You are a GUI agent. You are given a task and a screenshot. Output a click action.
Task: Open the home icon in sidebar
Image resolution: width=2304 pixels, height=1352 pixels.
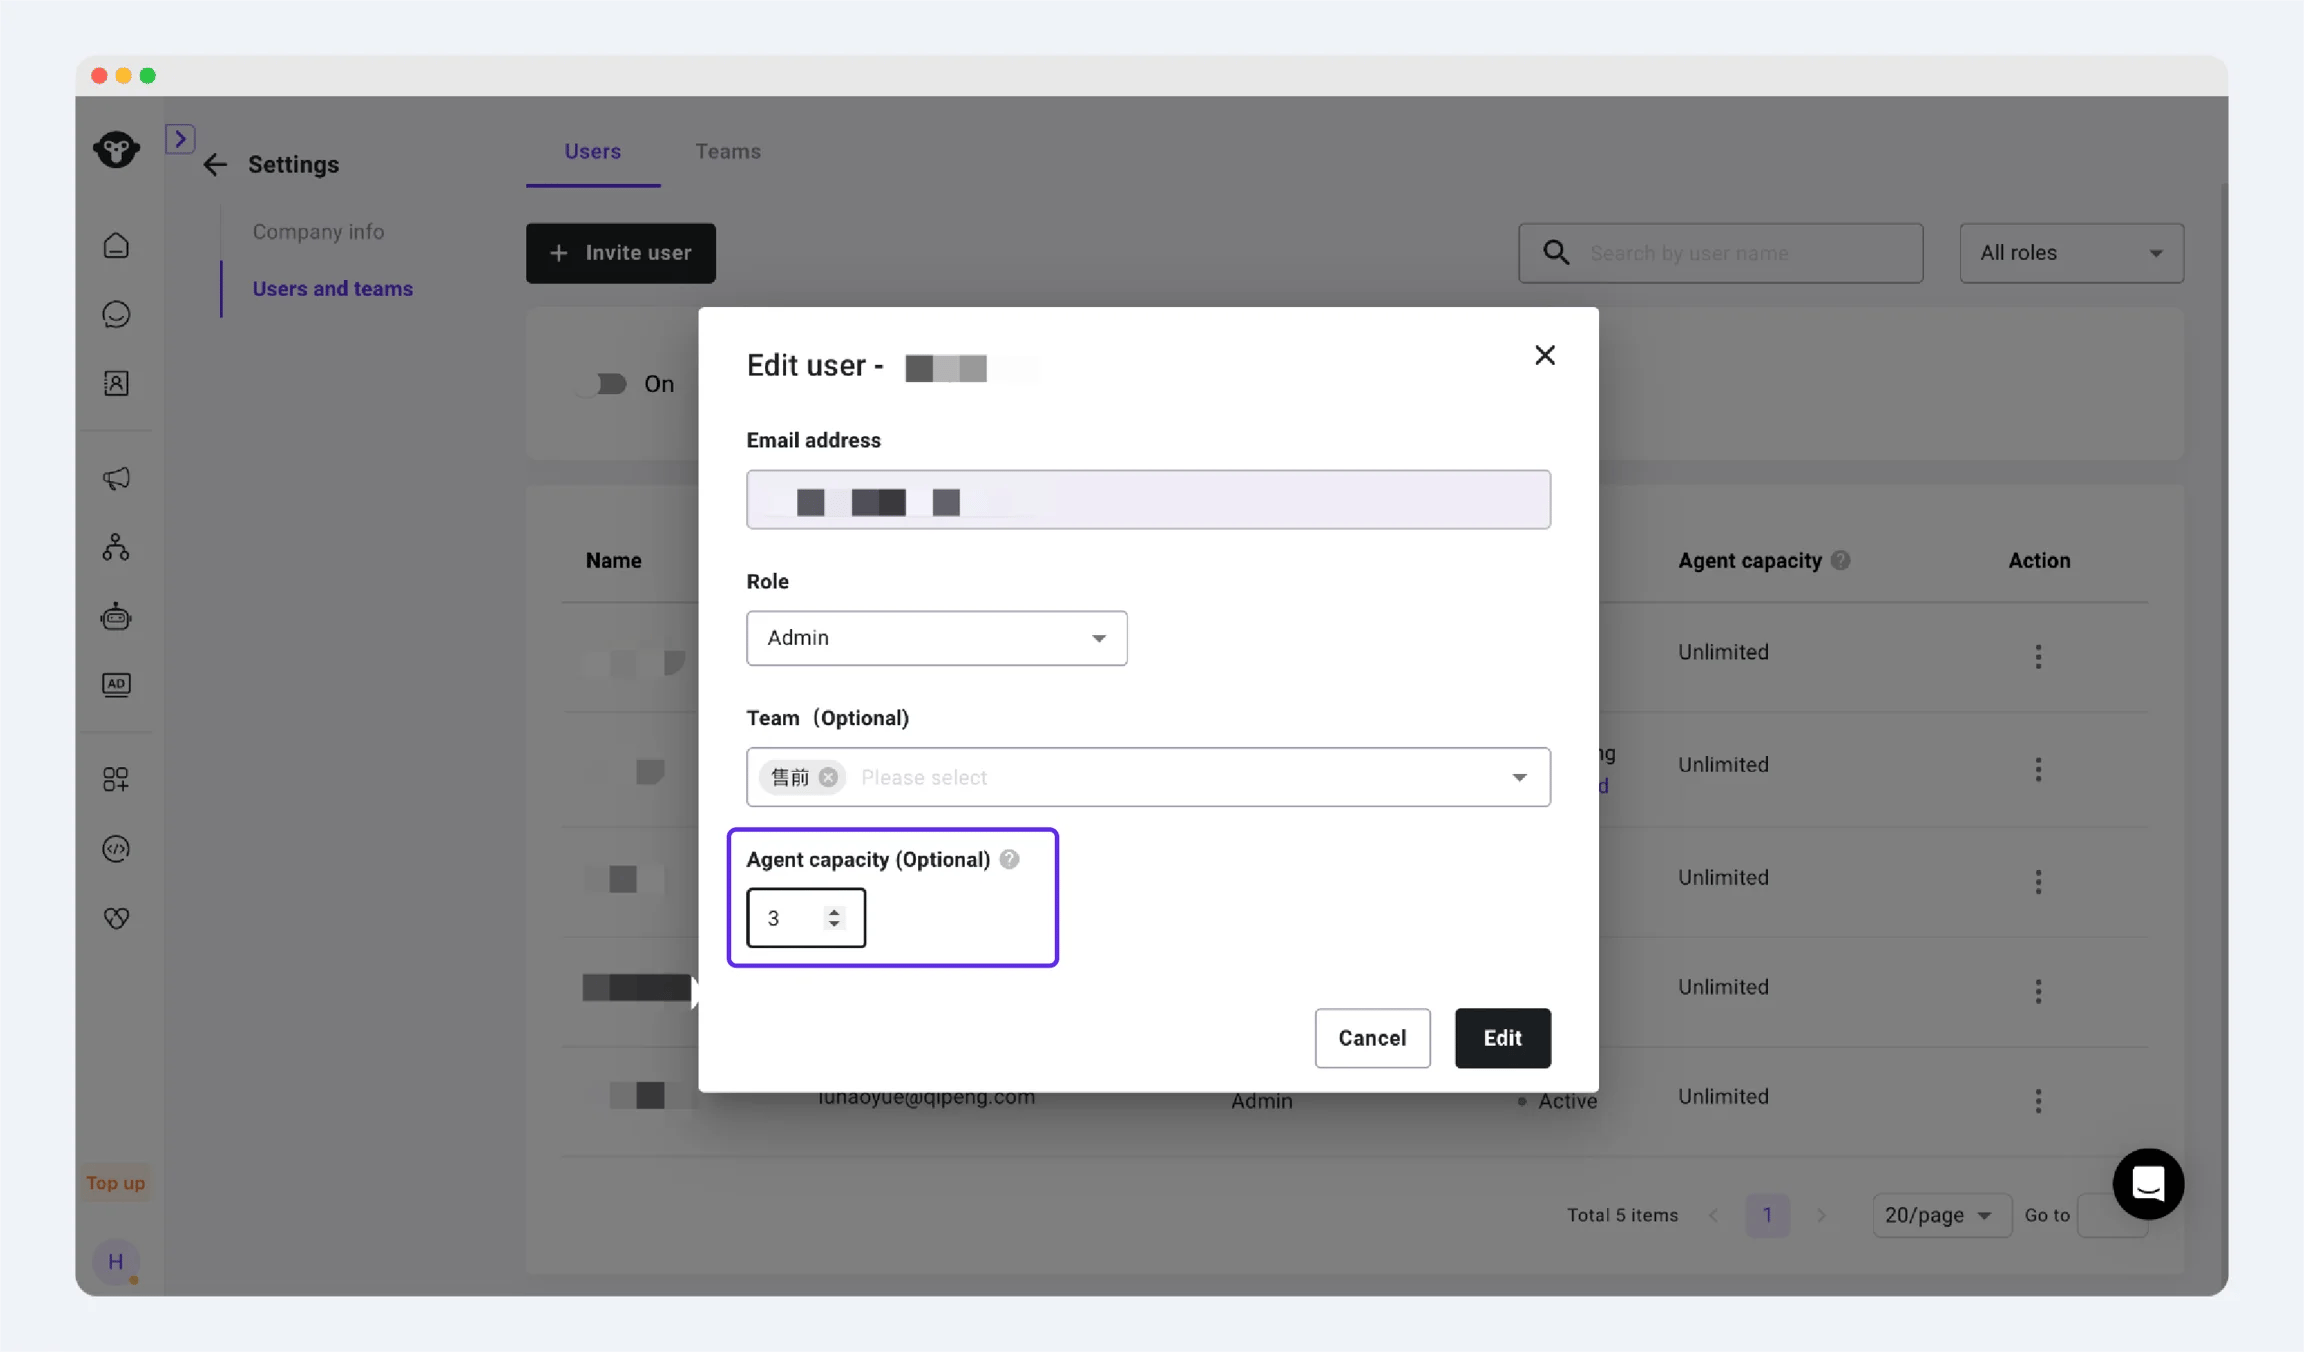pyautogui.click(x=116, y=245)
